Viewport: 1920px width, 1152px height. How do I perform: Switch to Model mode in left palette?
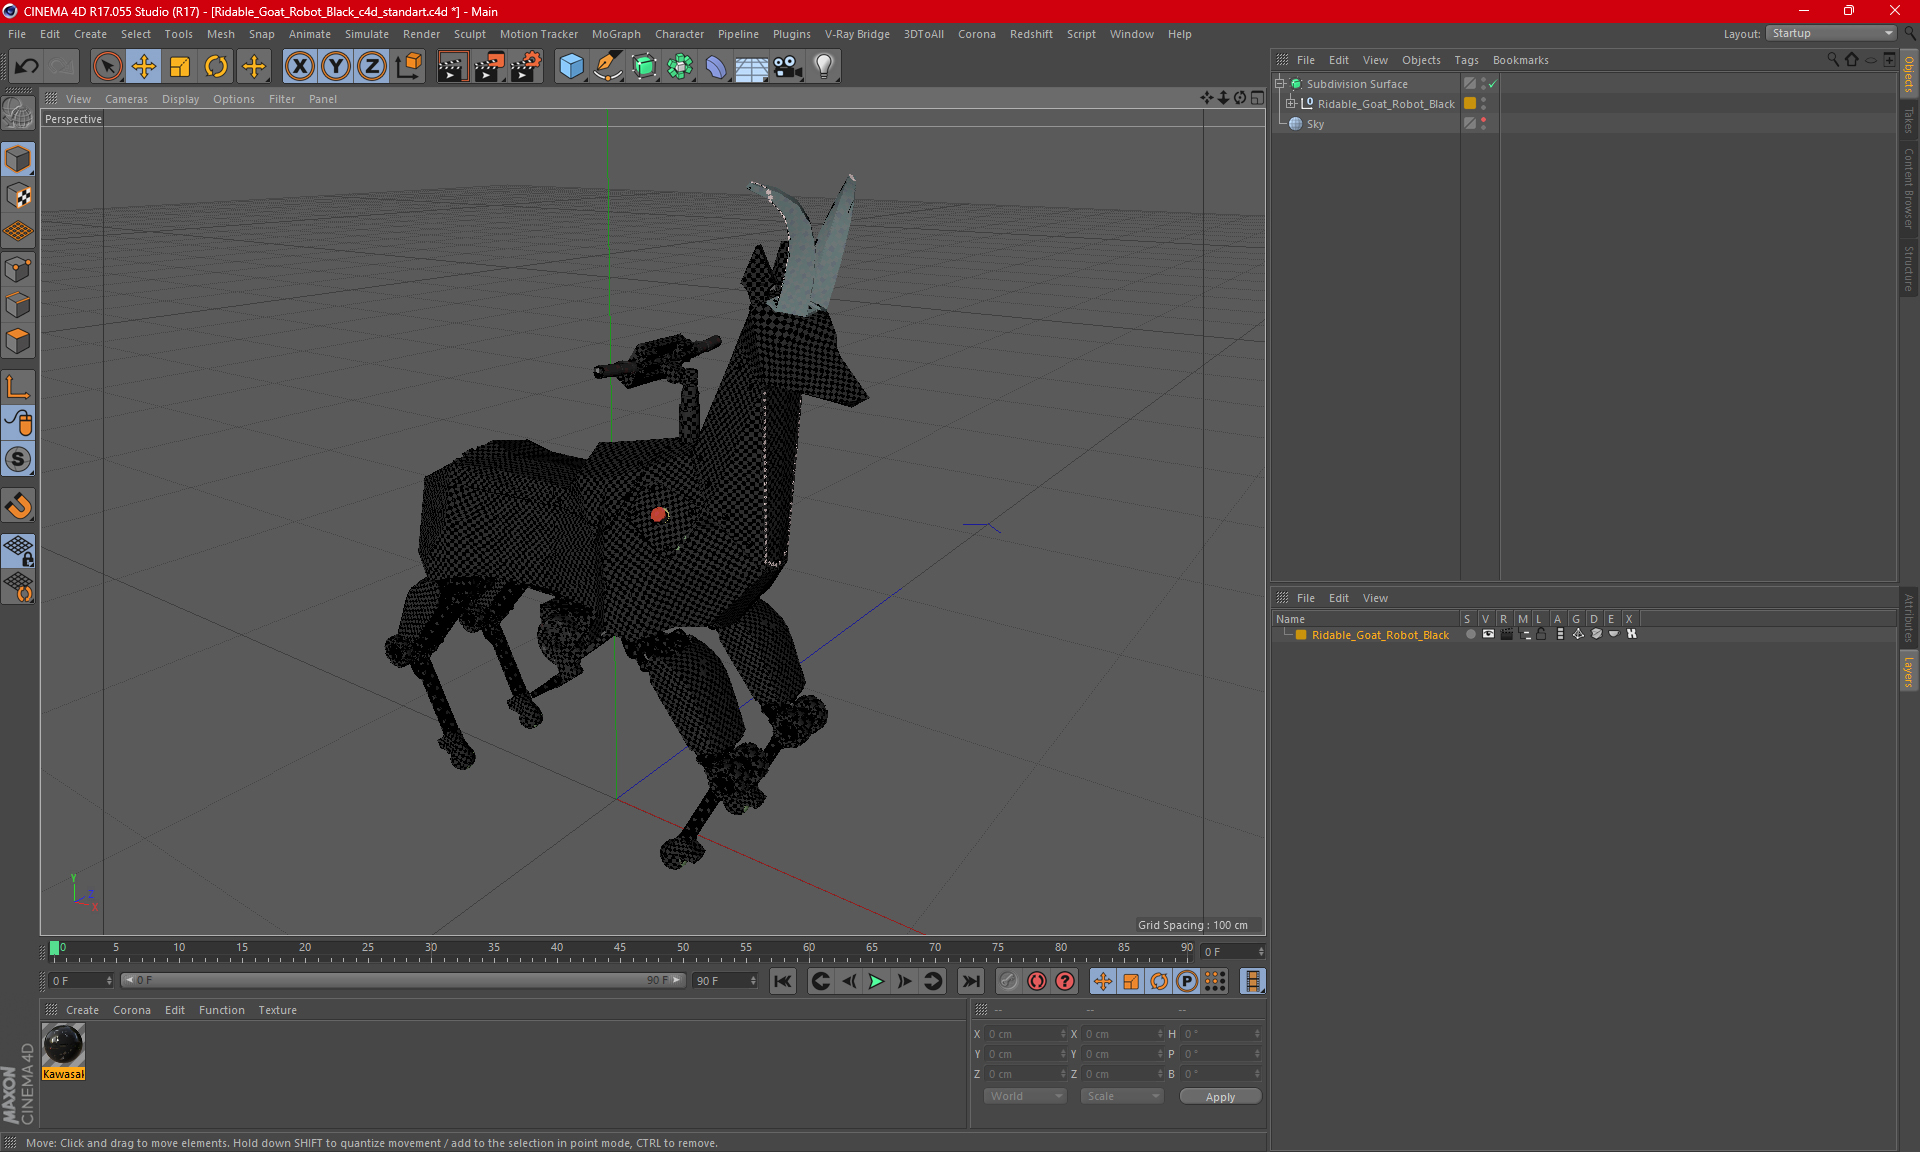(x=18, y=160)
